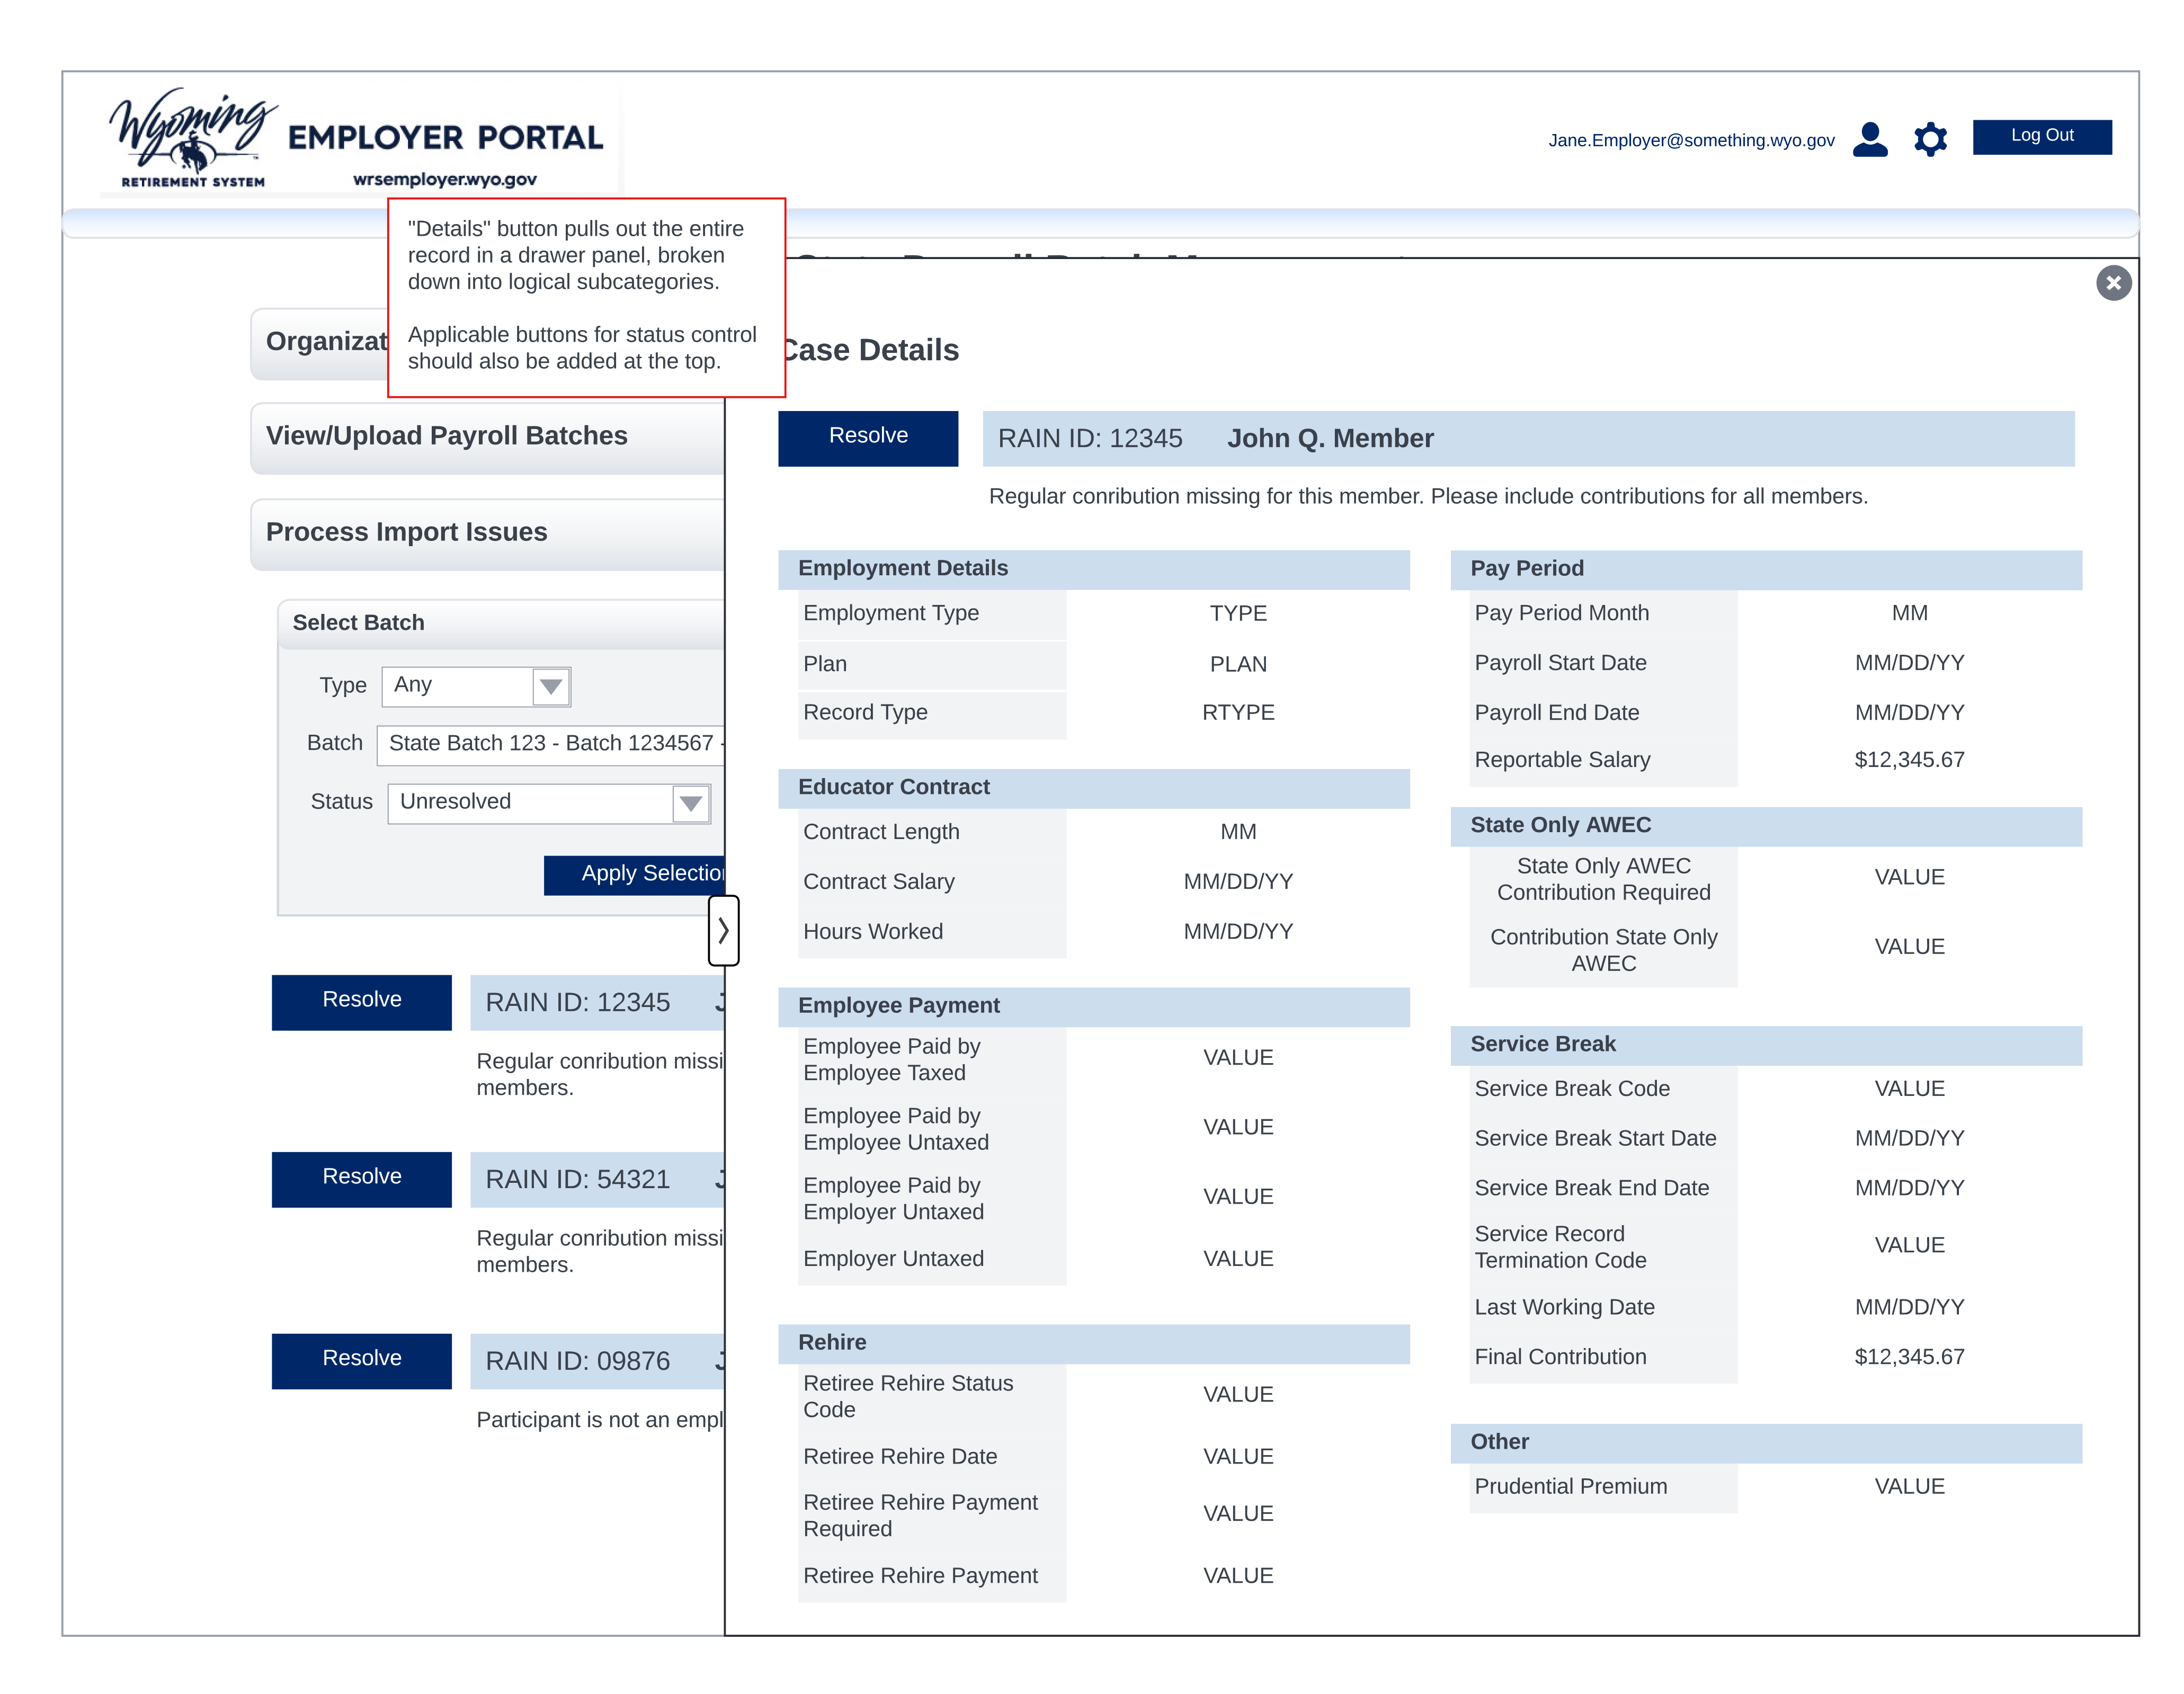The width and height of the screenshot is (2184, 1694).
Task: Click the Rehire section header
Action: click(1093, 1343)
